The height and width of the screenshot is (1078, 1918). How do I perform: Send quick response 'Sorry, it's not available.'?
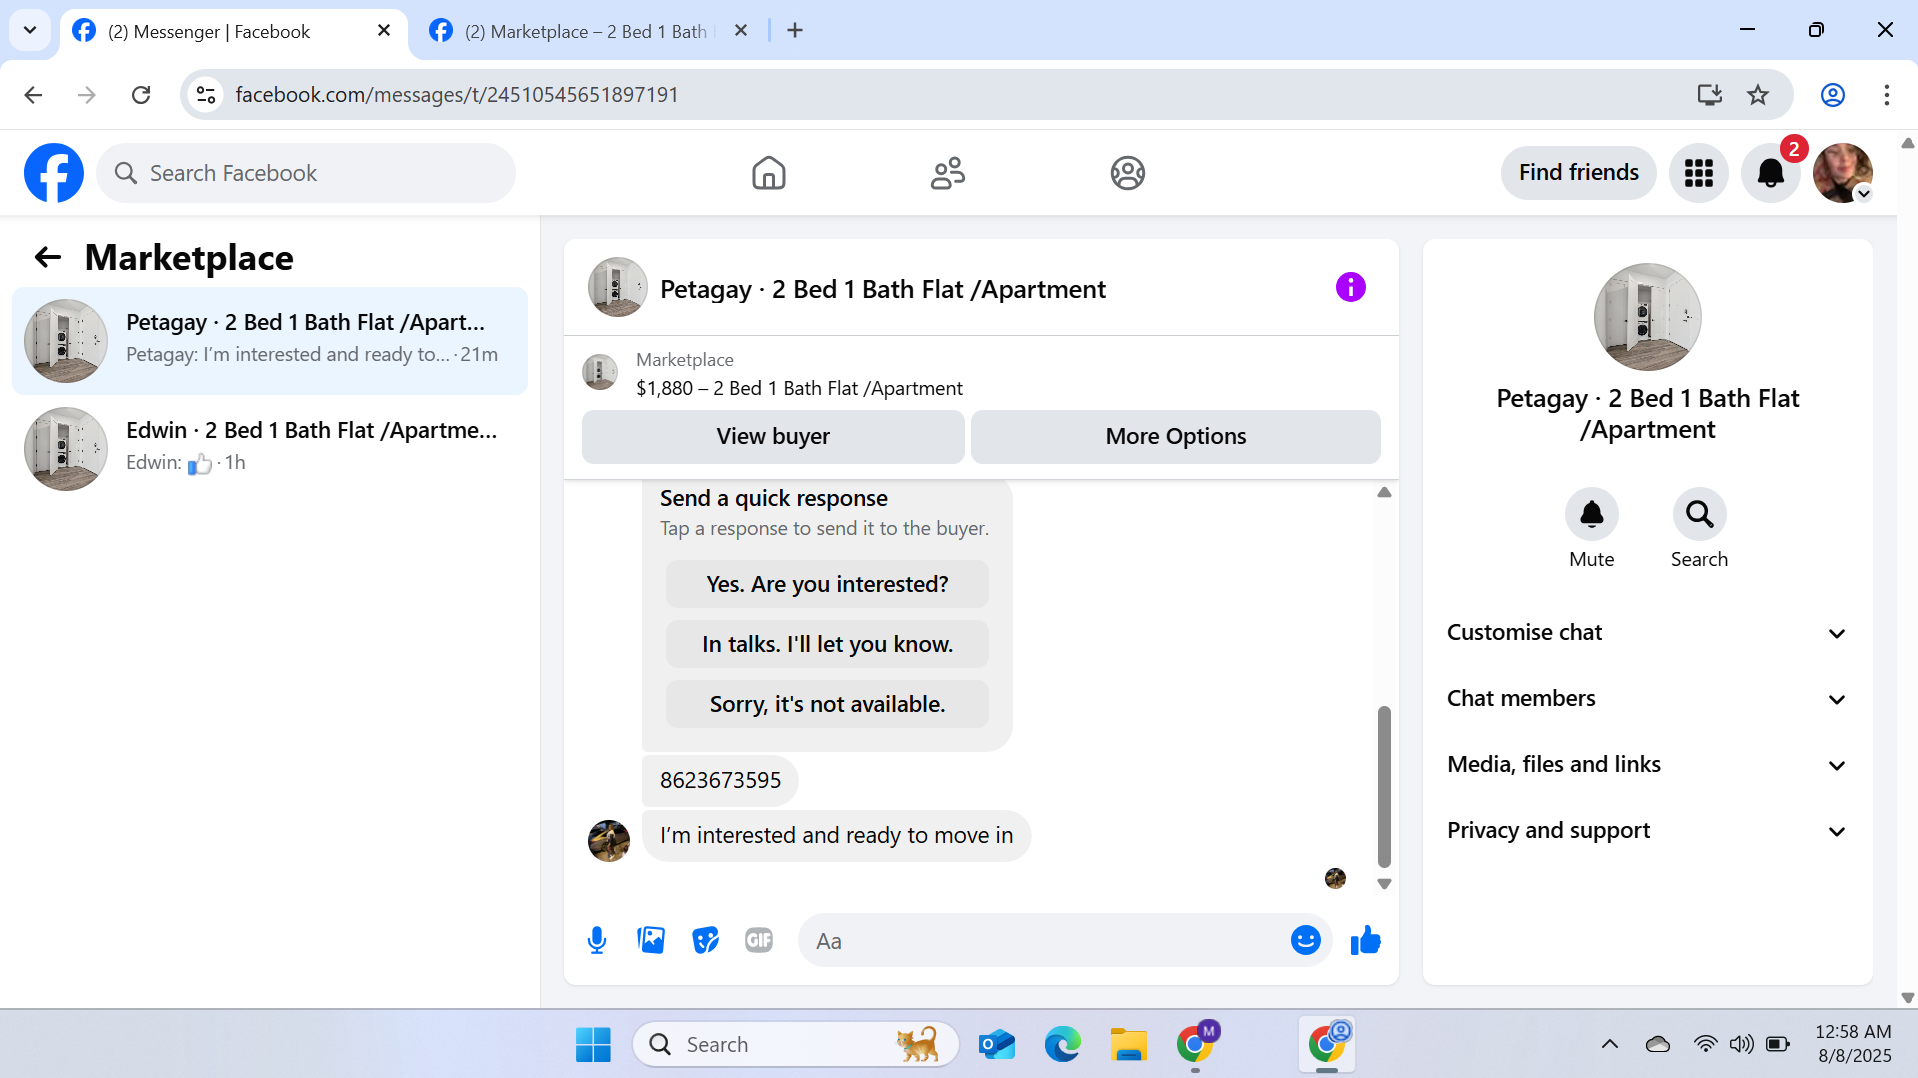coord(827,704)
